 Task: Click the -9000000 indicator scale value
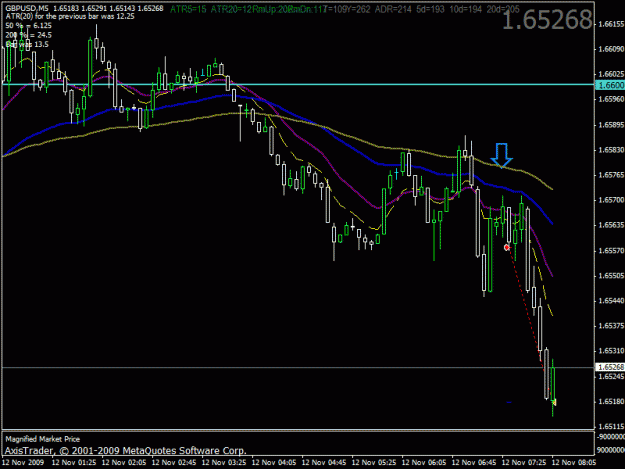pyautogui.click(x=610, y=437)
